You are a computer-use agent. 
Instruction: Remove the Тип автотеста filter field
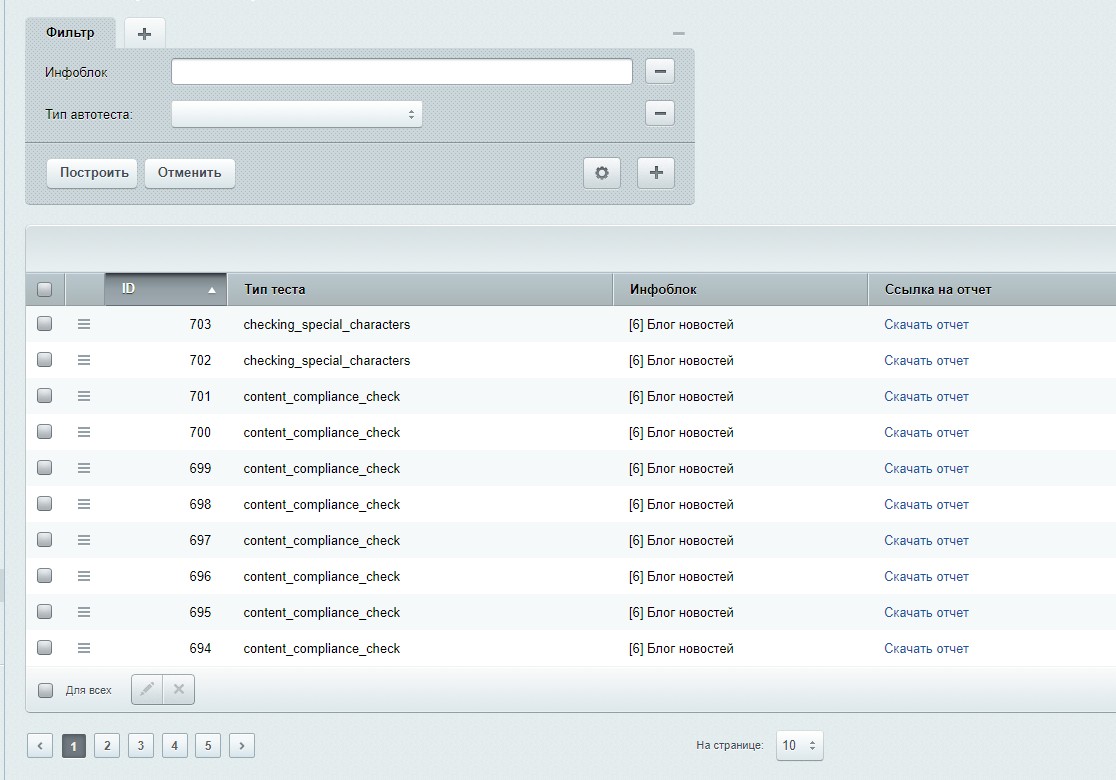(x=660, y=113)
